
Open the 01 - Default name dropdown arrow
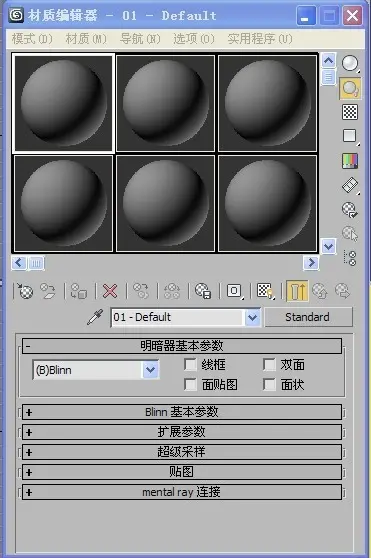[253, 317]
